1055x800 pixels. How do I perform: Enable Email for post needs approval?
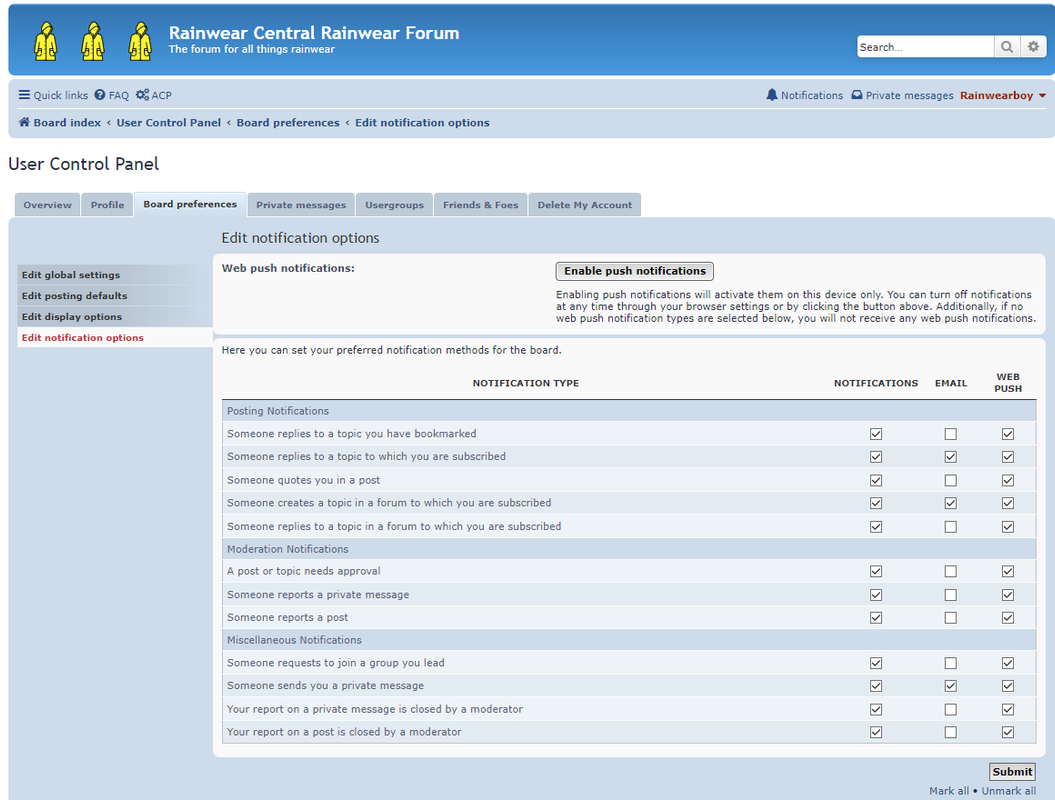[950, 571]
